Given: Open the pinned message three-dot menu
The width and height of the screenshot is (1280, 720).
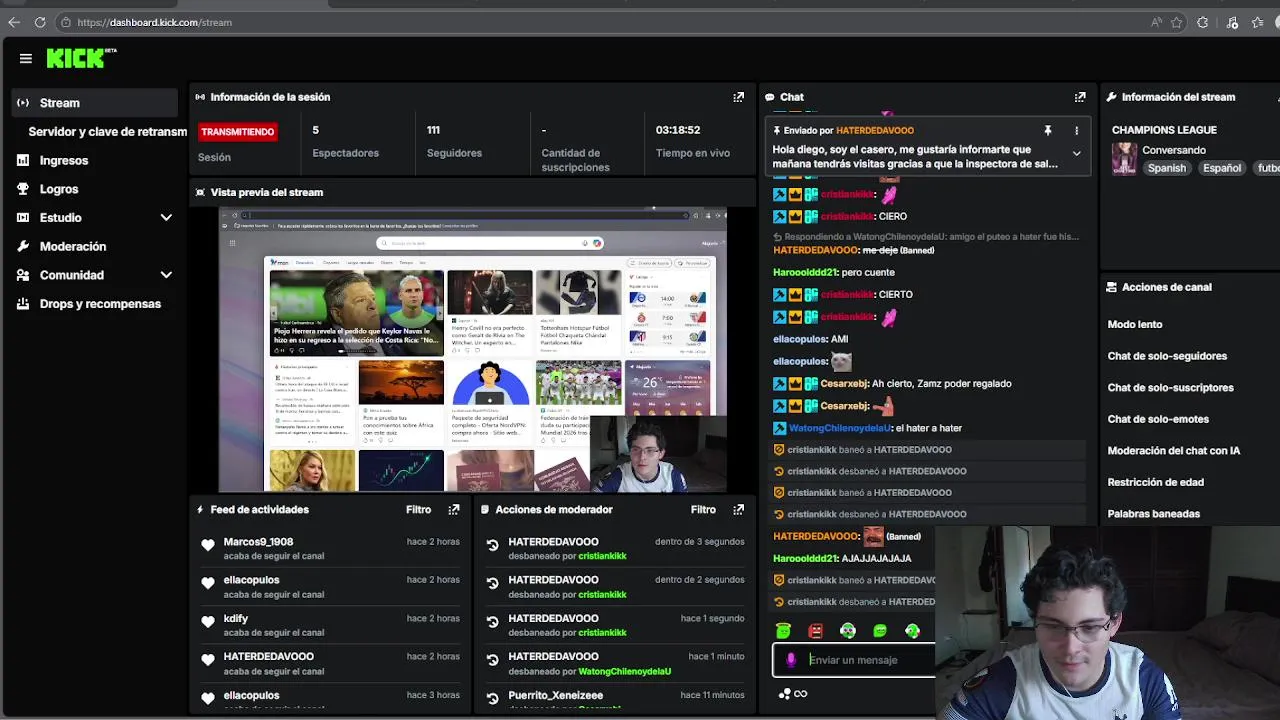Looking at the screenshot, I should point(1076,131).
